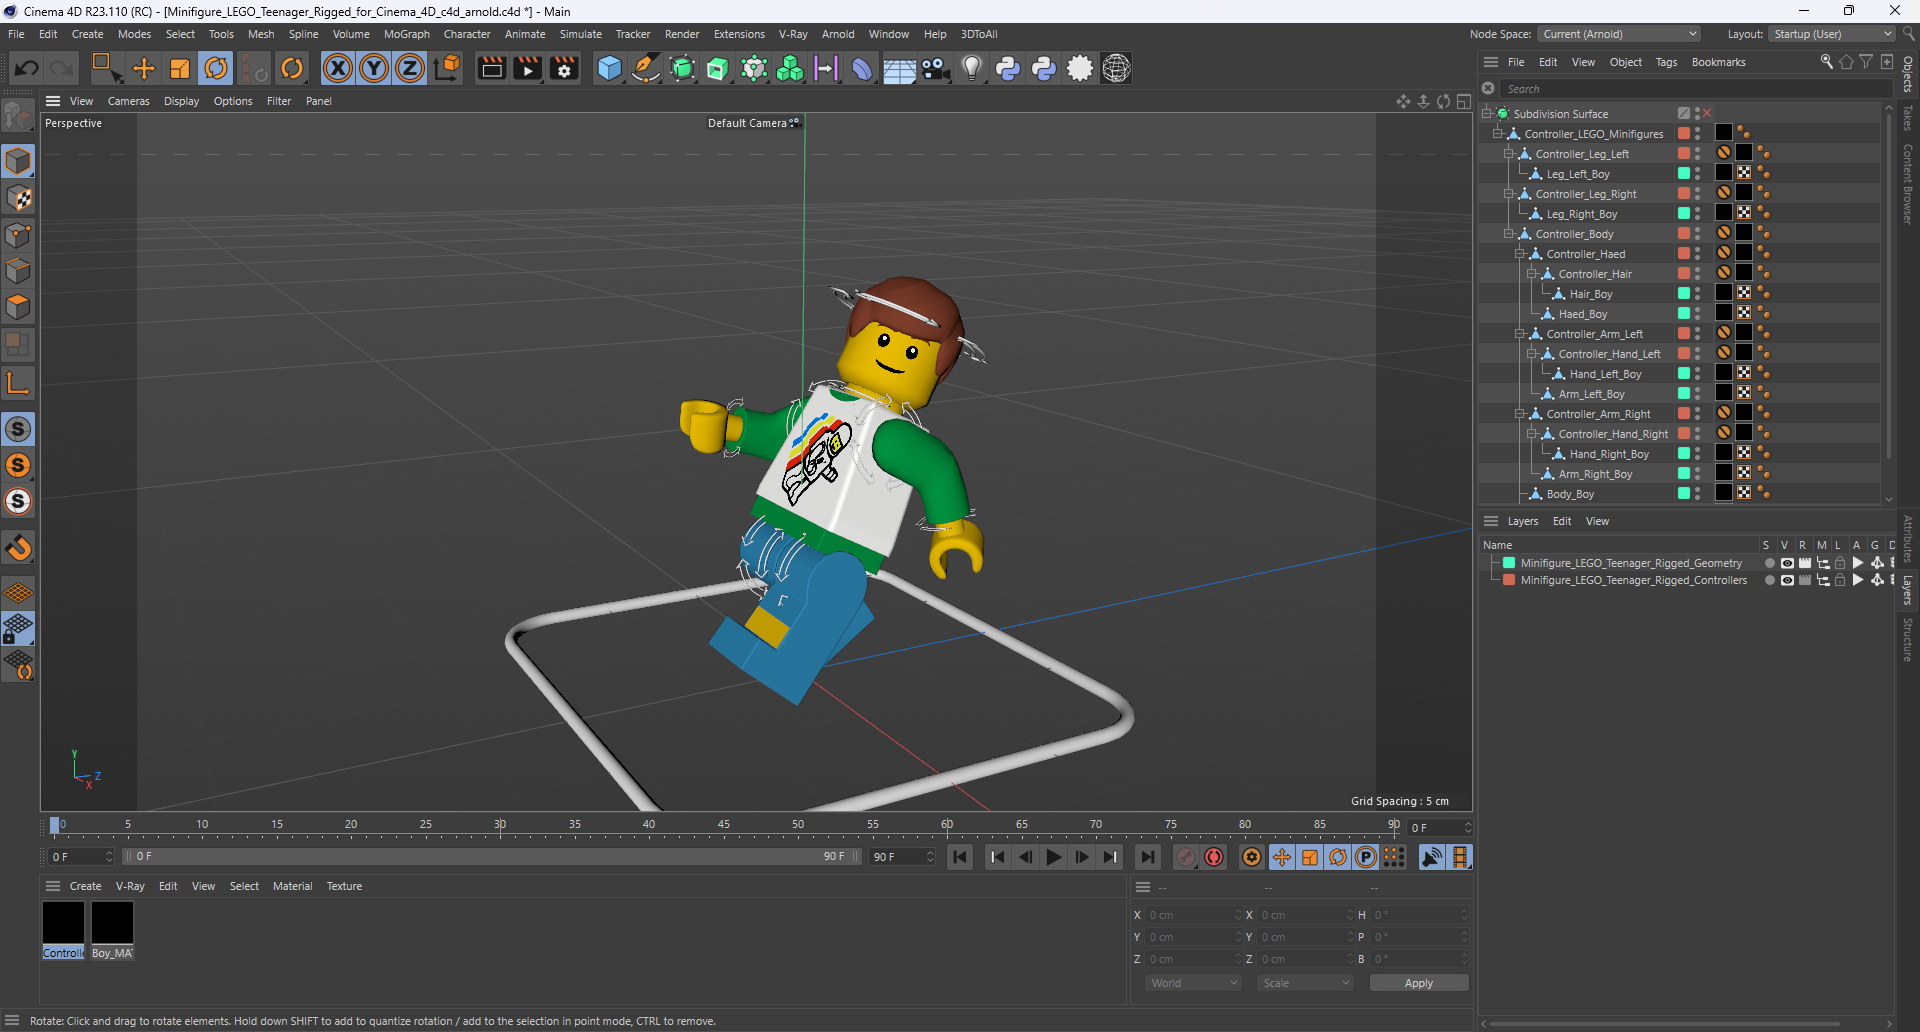Toggle the eye icon for Minifigure_LEGO_Teenager_Rigged_Geometry layer
The height and width of the screenshot is (1032, 1920).
click(1787, 563)
